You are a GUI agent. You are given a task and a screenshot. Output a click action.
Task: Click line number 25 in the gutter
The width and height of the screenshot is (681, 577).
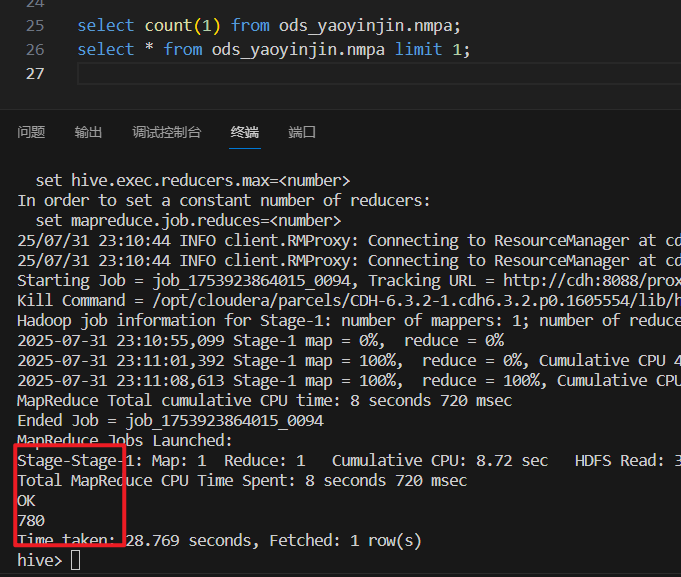(34, 24)
